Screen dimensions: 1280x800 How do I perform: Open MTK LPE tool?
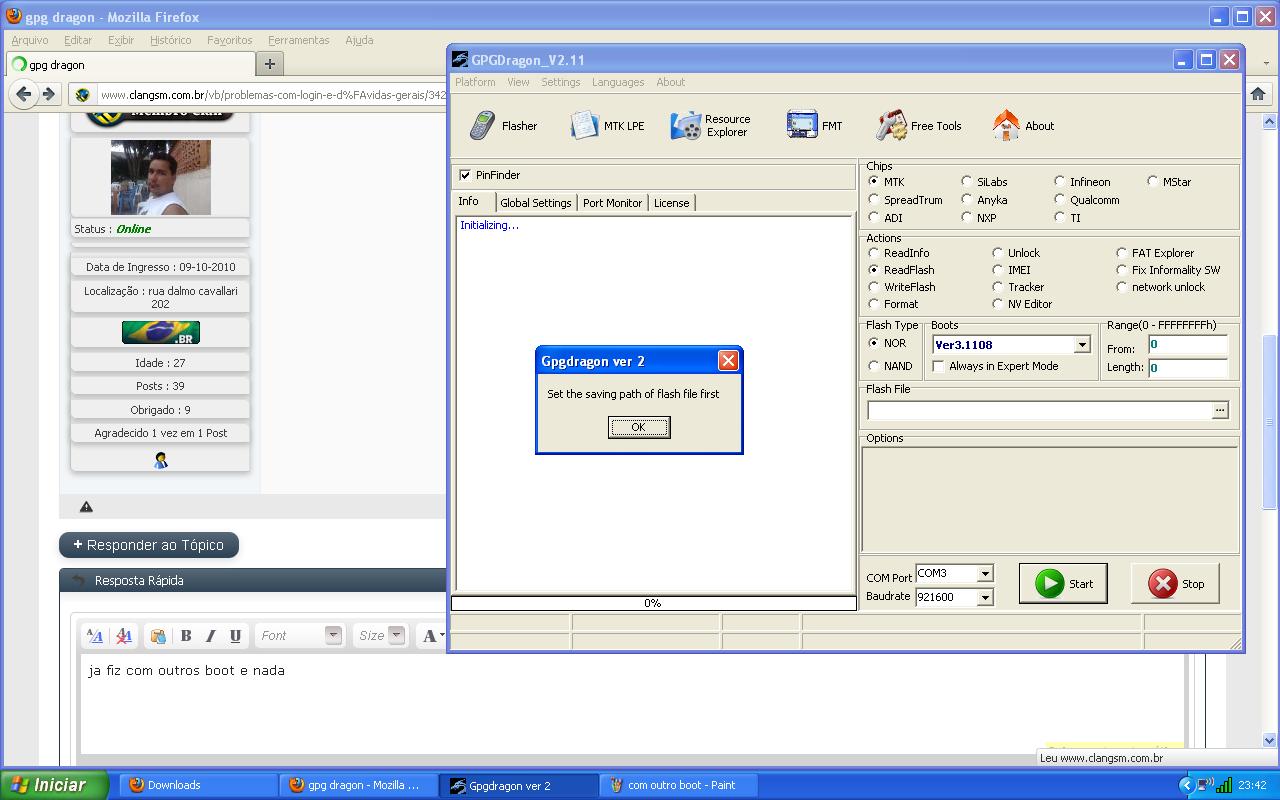[607, 126]
